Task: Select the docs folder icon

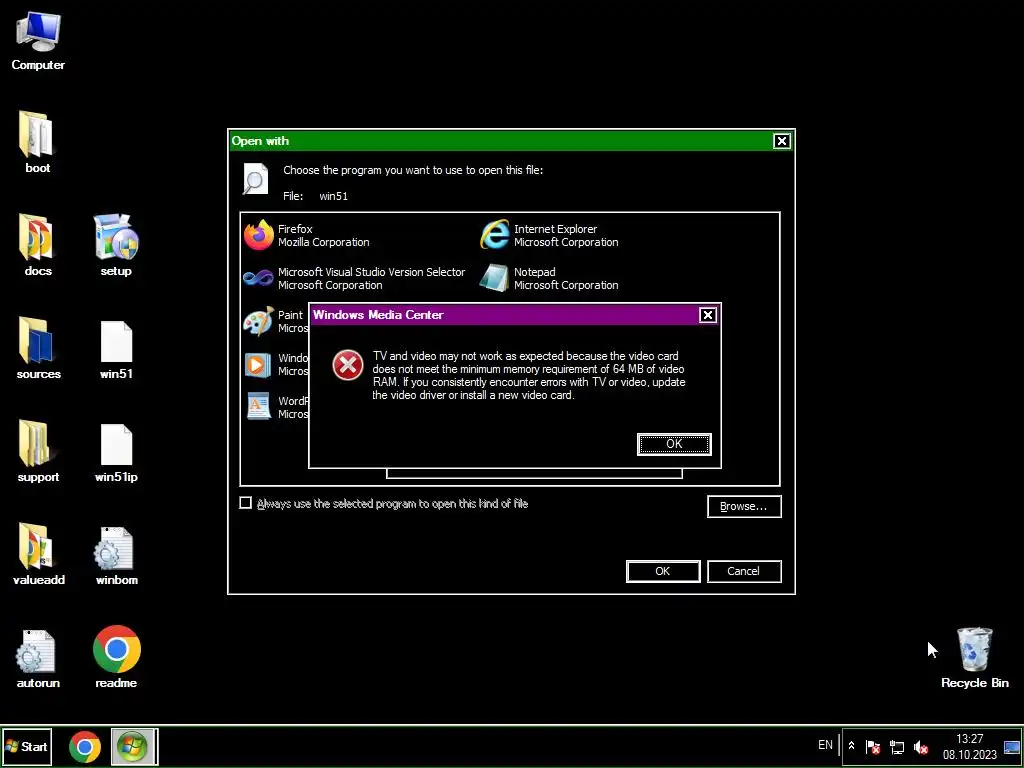Action: (38, 246)
